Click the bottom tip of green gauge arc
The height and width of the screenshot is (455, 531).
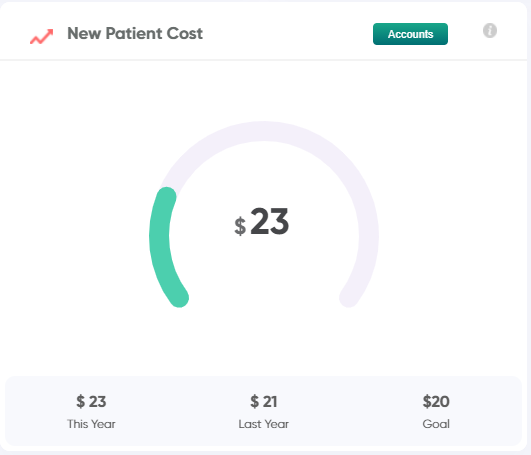point(179,298)
